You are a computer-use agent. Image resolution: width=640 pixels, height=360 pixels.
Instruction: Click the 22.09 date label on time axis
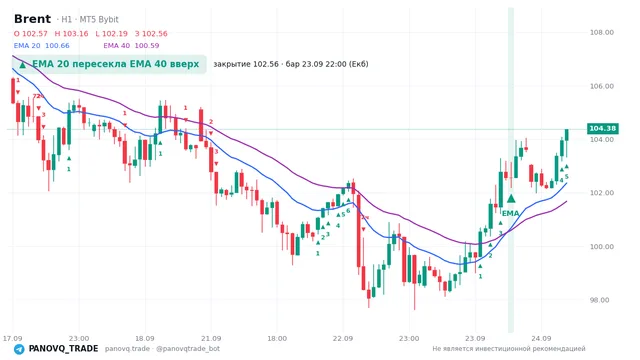[x=343, y=338]
